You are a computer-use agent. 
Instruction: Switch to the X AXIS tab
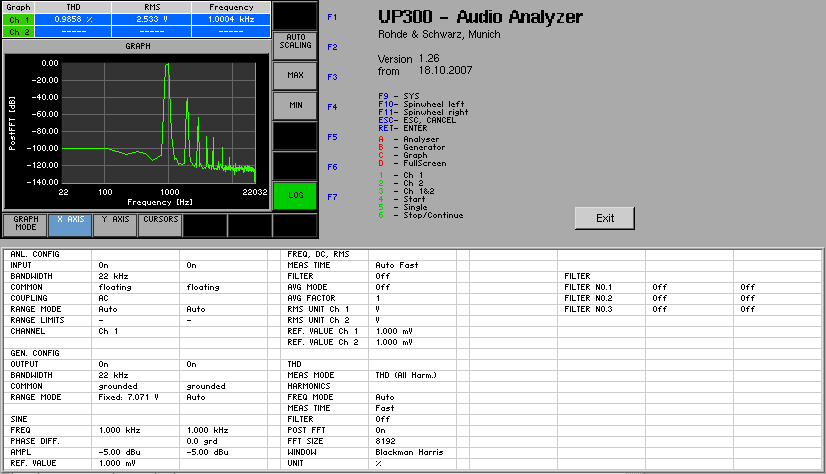(x=70, y=225)
